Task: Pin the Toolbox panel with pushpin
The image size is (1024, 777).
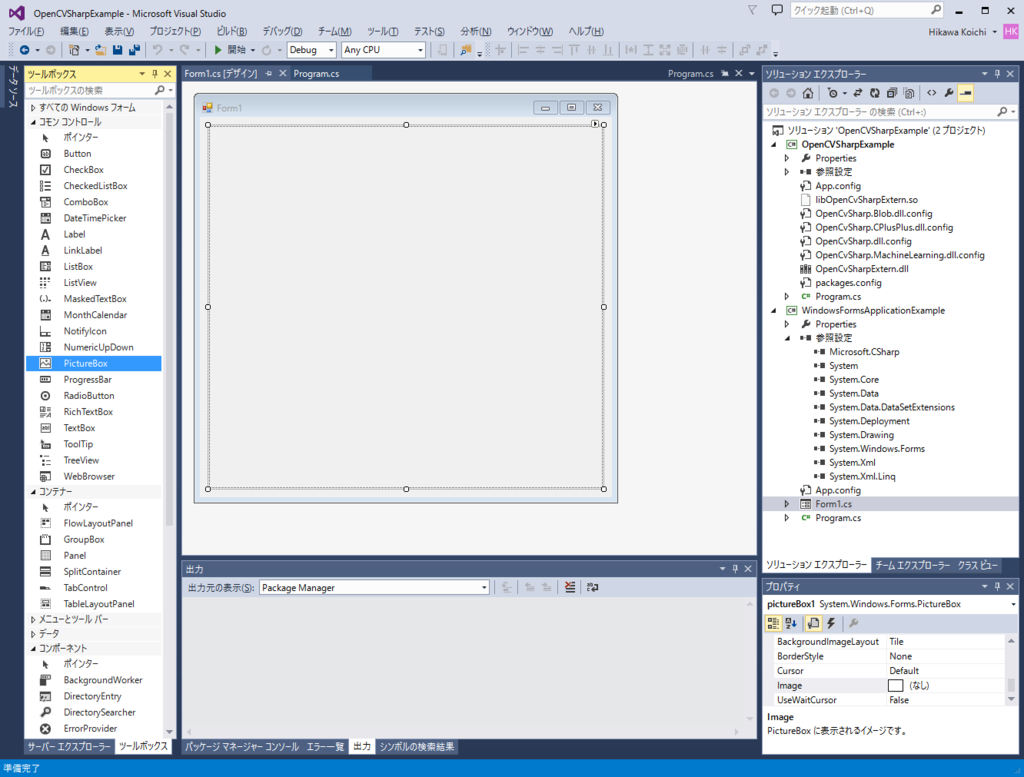Action: pos(155,74)
